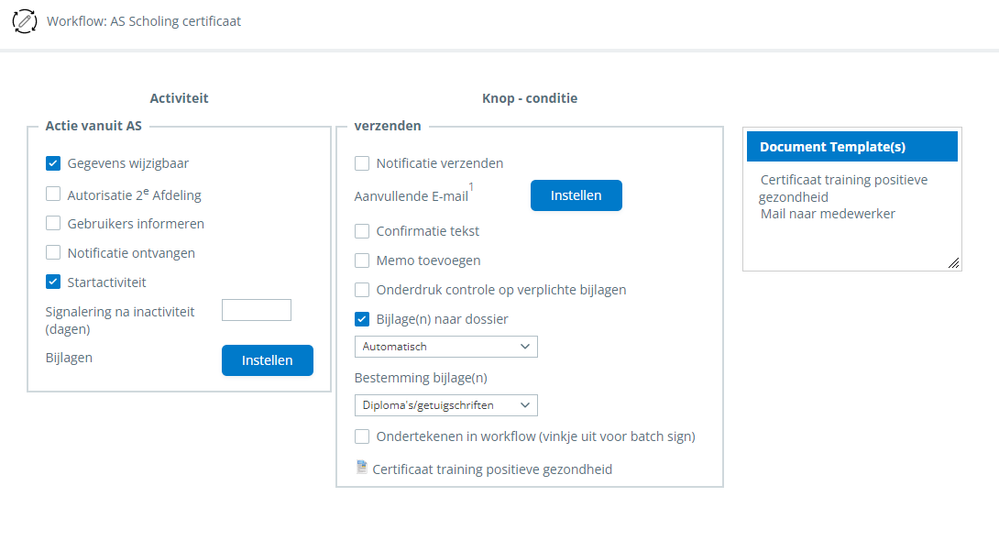Enable Notificatie verzenden checkbox
The height and width of the screenshot is (543, 999).
pyautogui.click(x=362, y=164)
